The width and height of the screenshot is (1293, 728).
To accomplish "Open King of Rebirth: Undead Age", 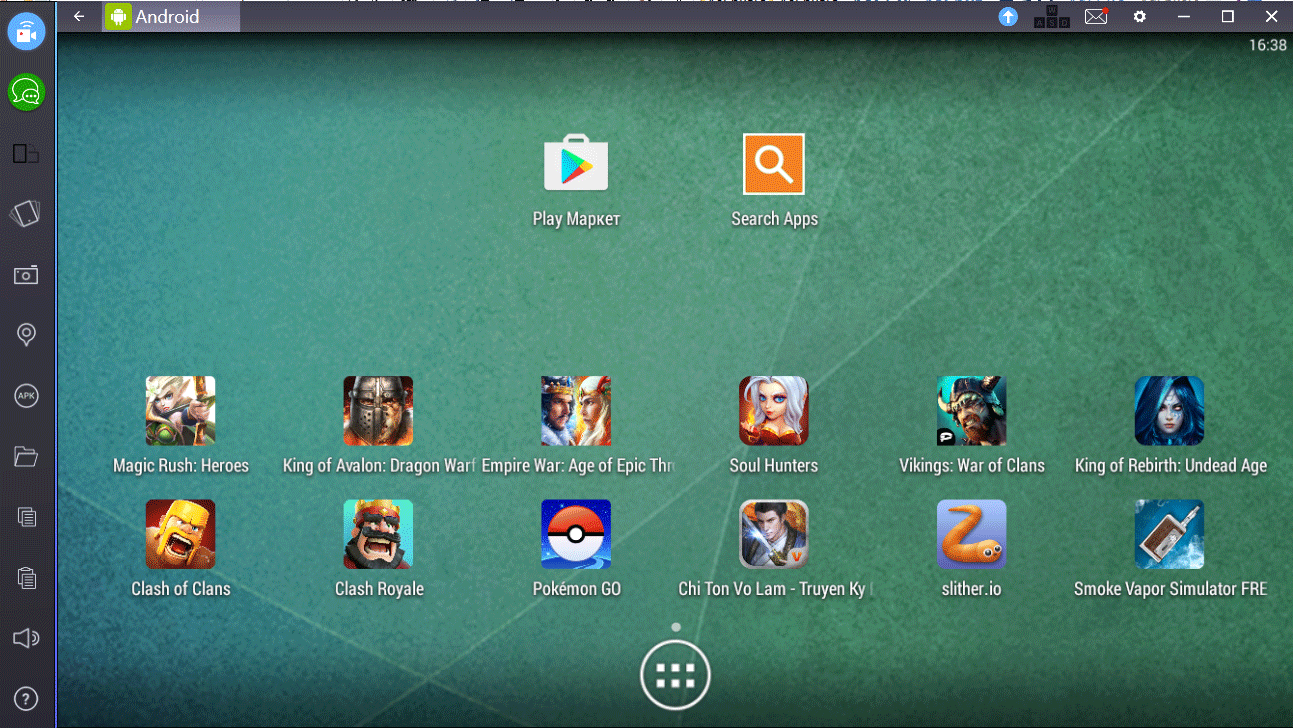I will 1169,410.
